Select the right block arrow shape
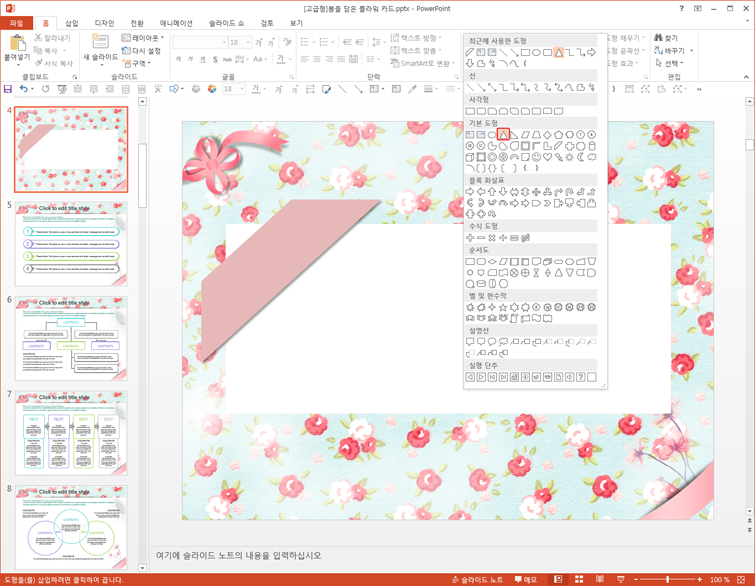Image resolution: width=755 pixels, height=586 pixels. click(470, 192)
